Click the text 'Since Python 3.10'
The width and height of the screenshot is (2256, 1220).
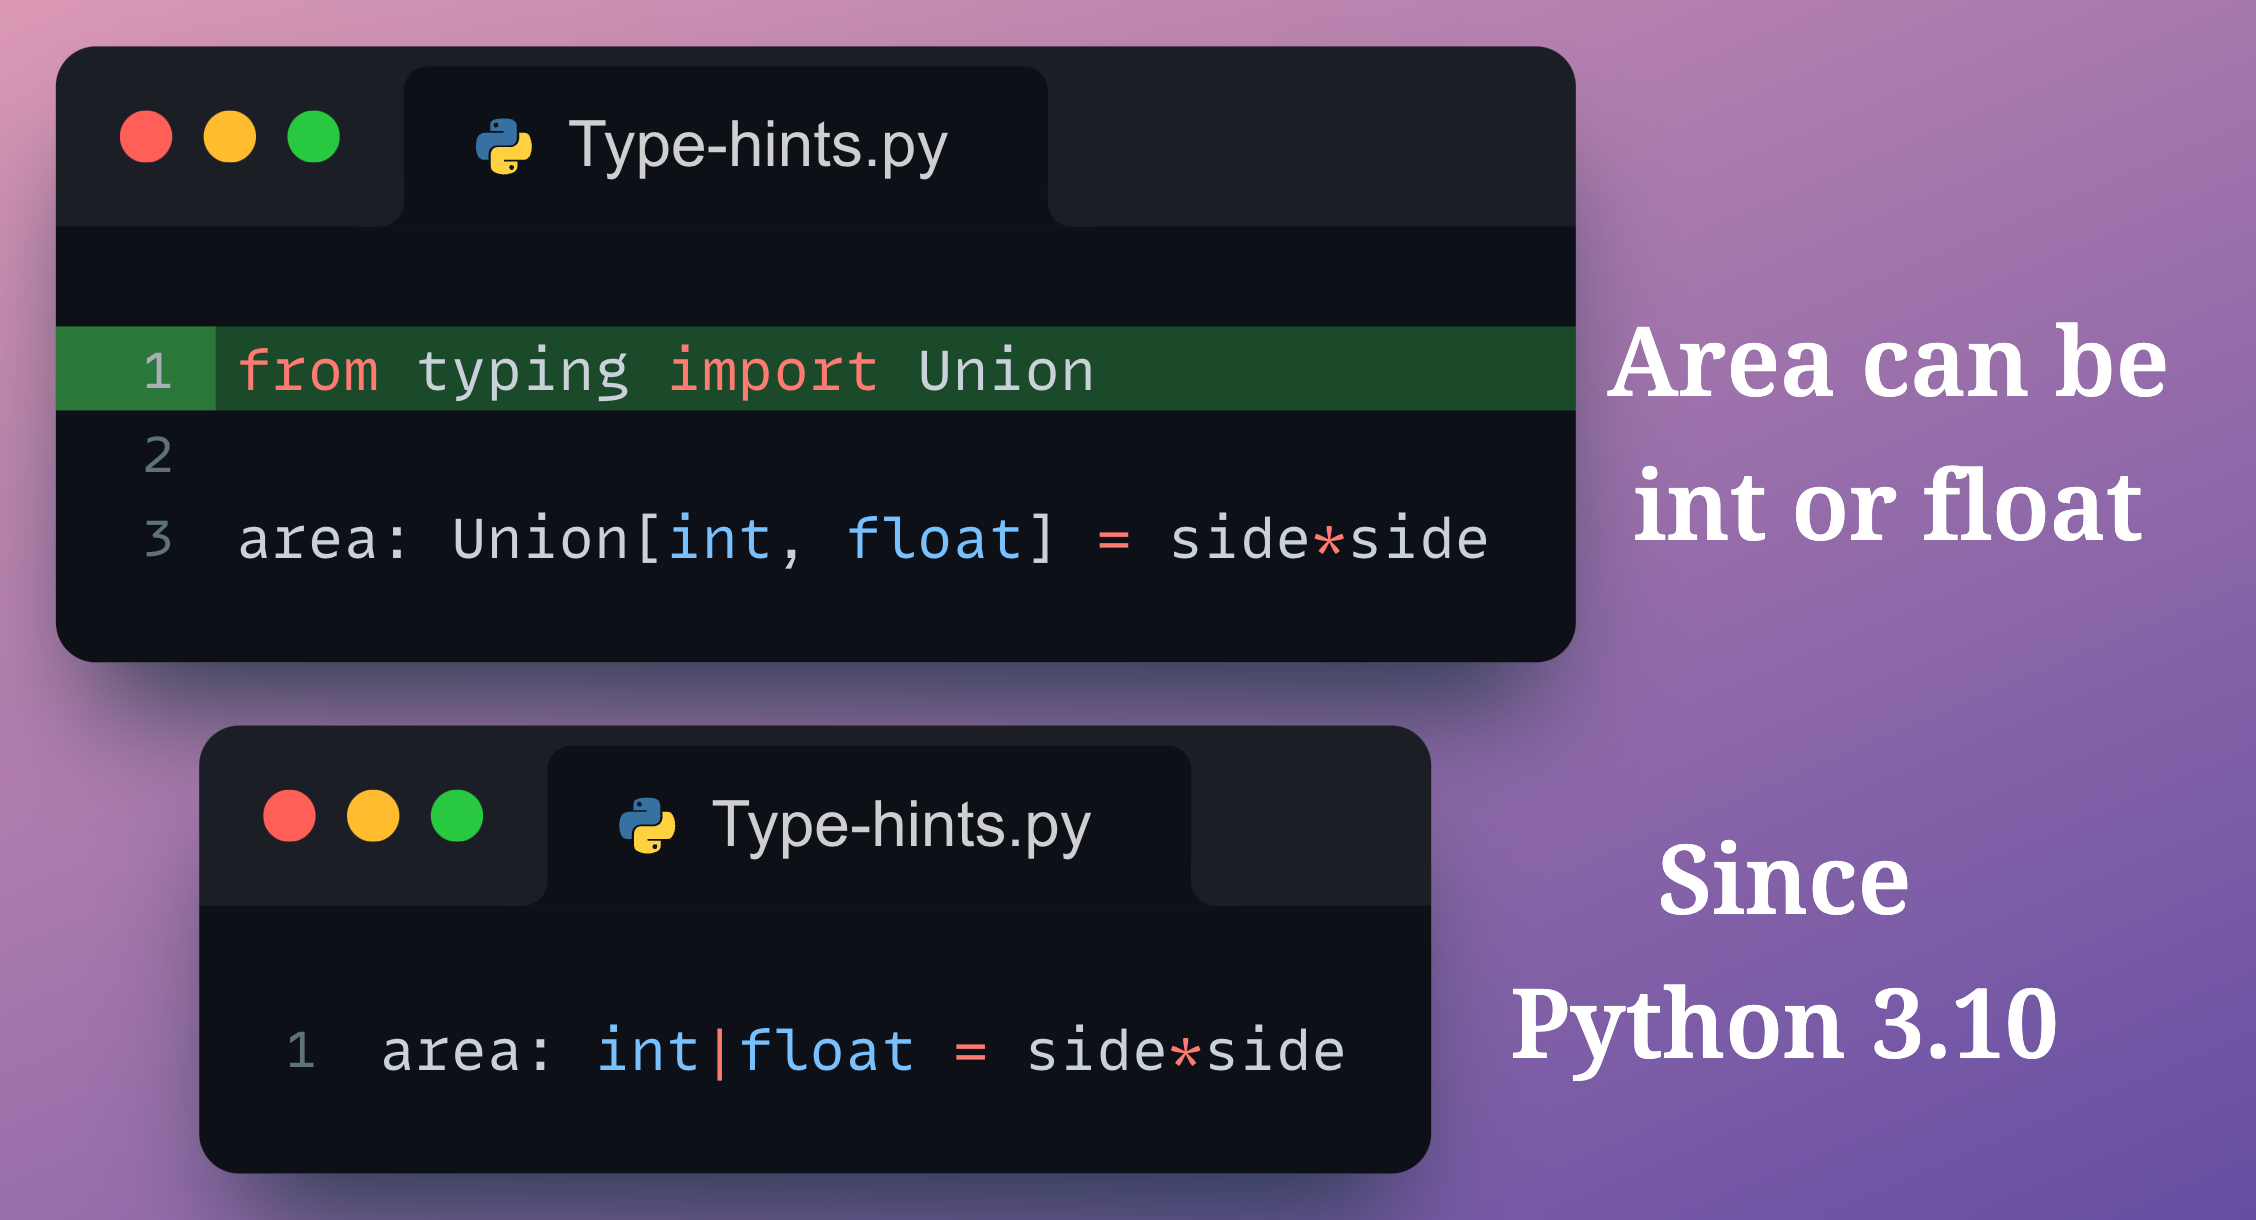tap(1790, 950)
